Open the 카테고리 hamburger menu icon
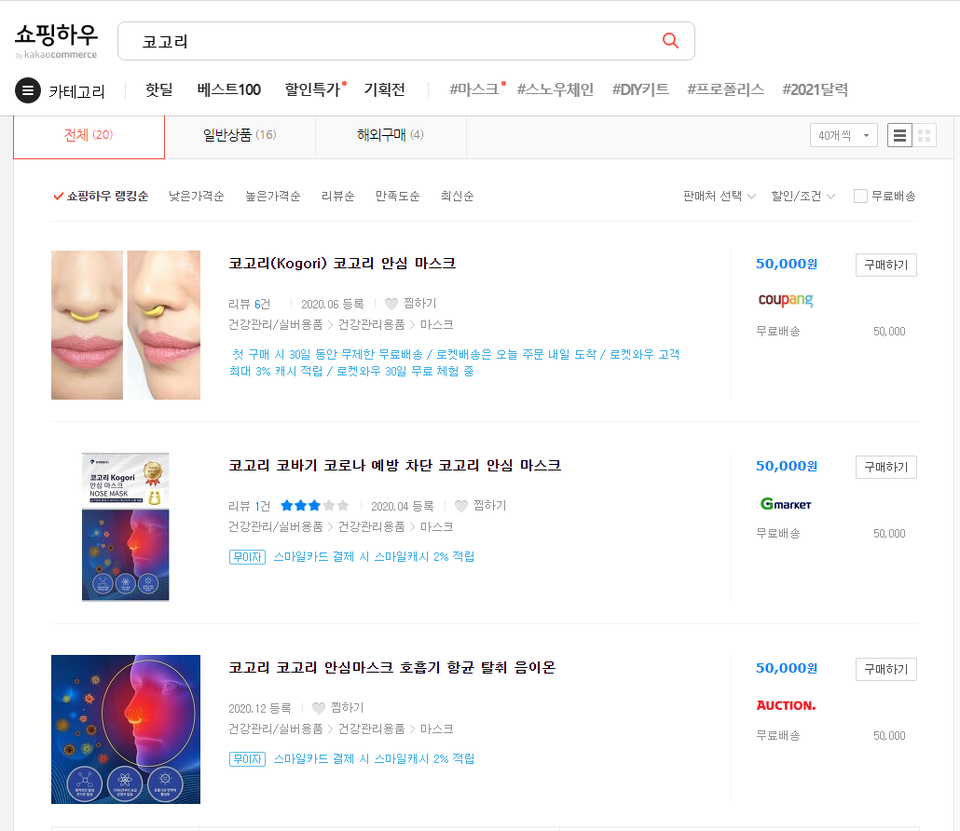 (x=28, y=91)
